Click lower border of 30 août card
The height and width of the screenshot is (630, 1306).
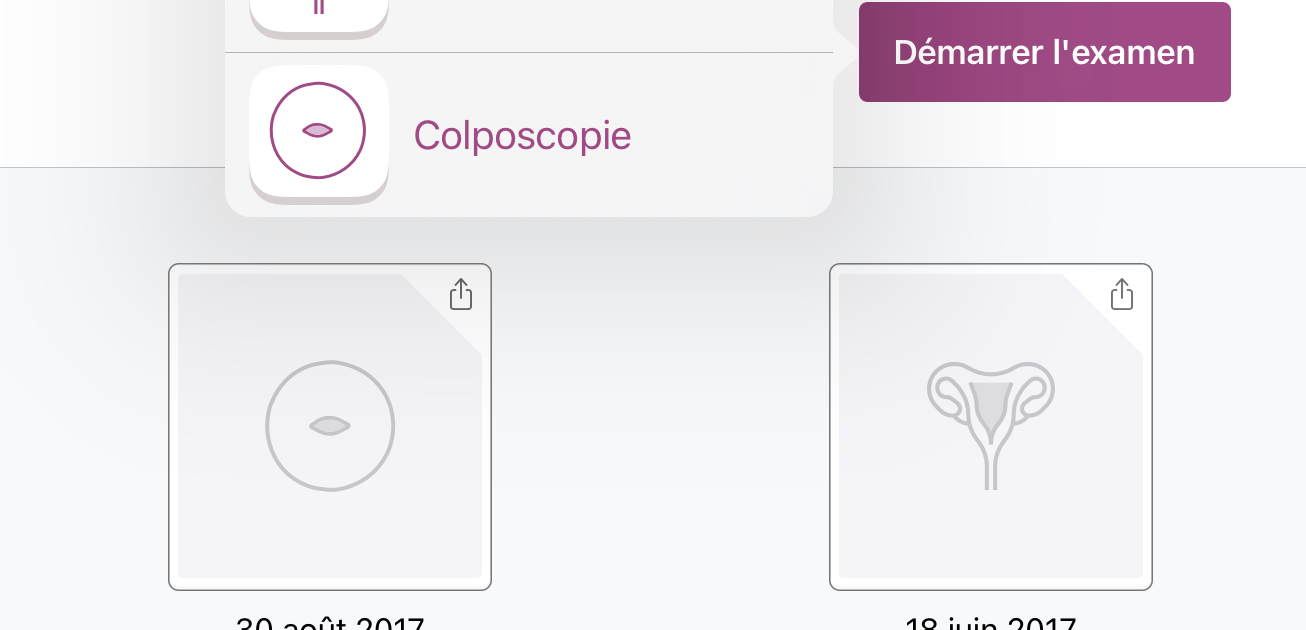point(330,589)
